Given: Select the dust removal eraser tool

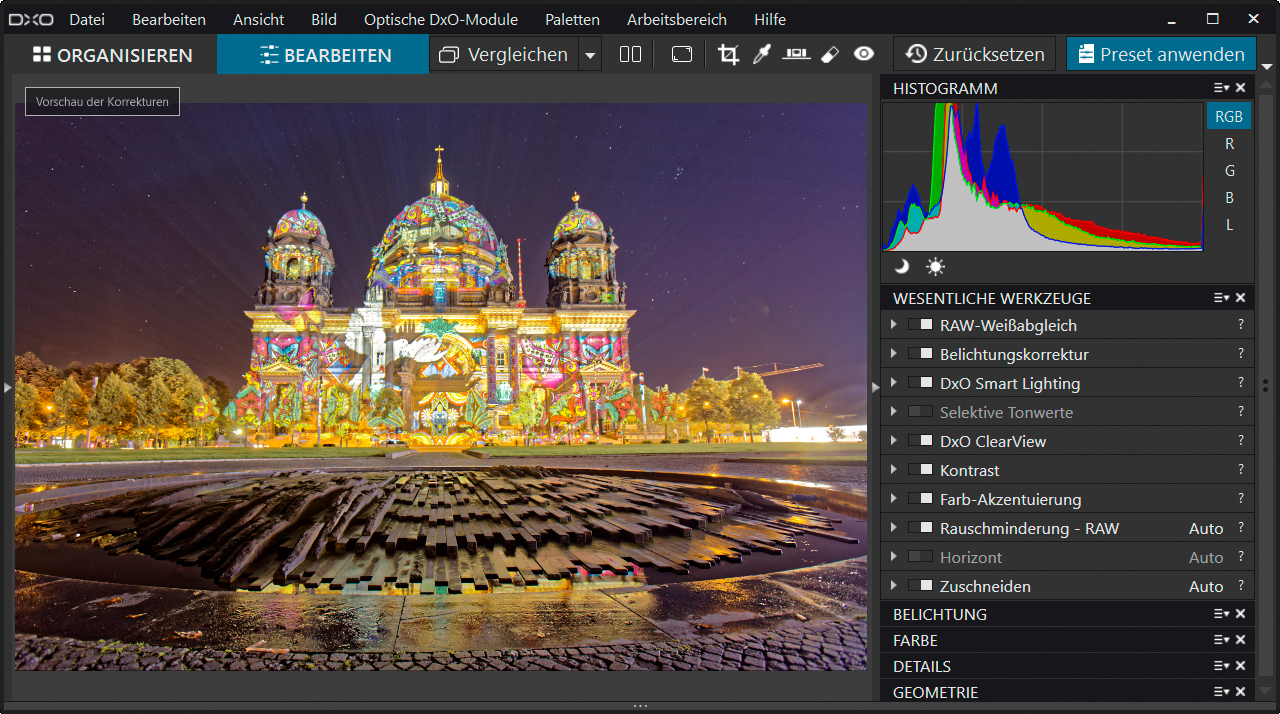Looking at the screenshot, I should (x=829, y=55).
